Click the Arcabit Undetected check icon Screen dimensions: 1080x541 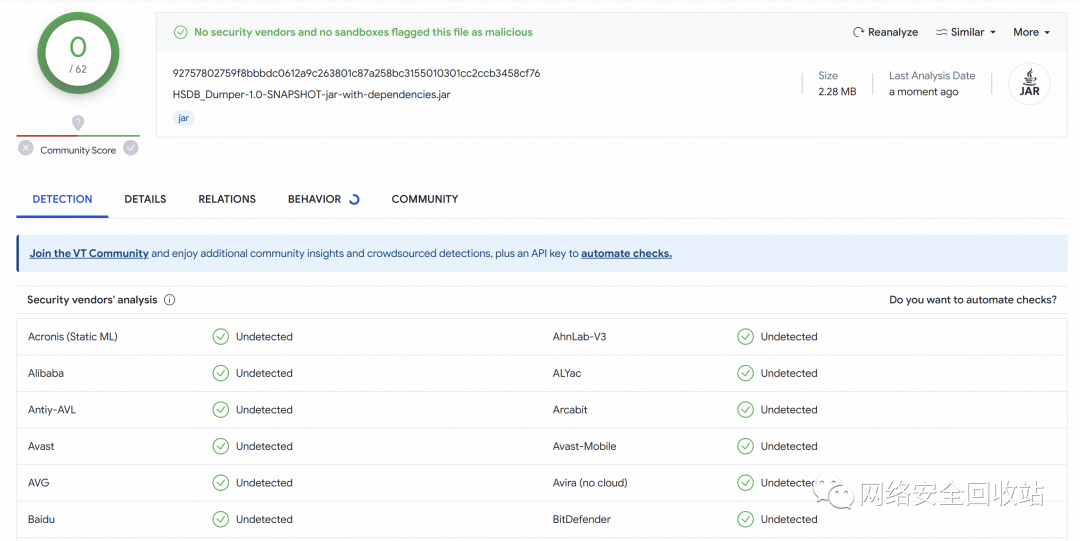(x=745, y=410)
